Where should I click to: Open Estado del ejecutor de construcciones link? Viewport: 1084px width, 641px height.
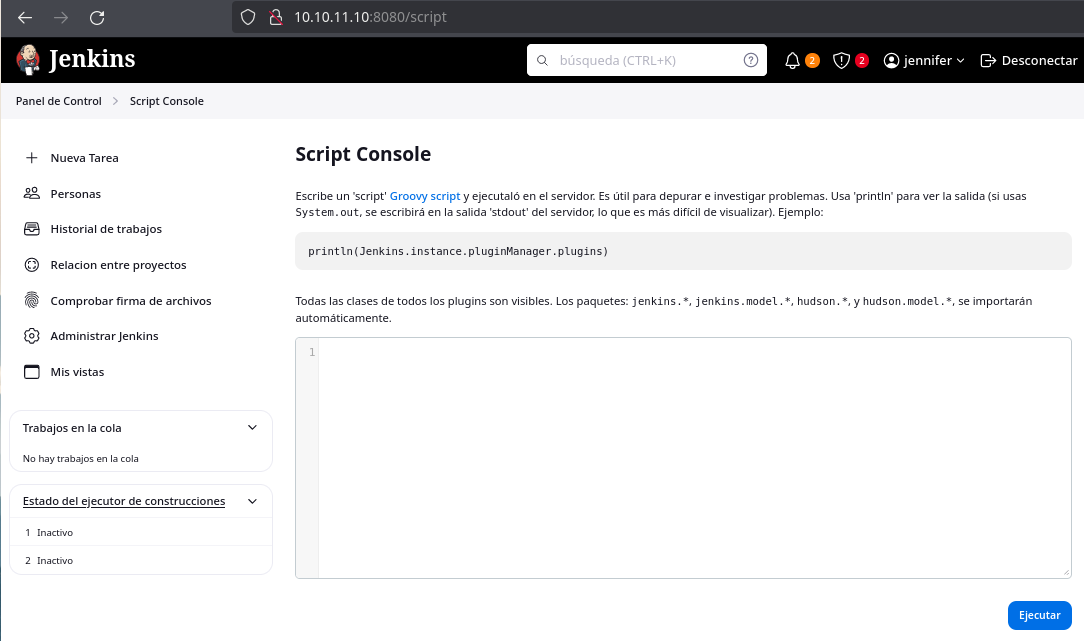124,501
